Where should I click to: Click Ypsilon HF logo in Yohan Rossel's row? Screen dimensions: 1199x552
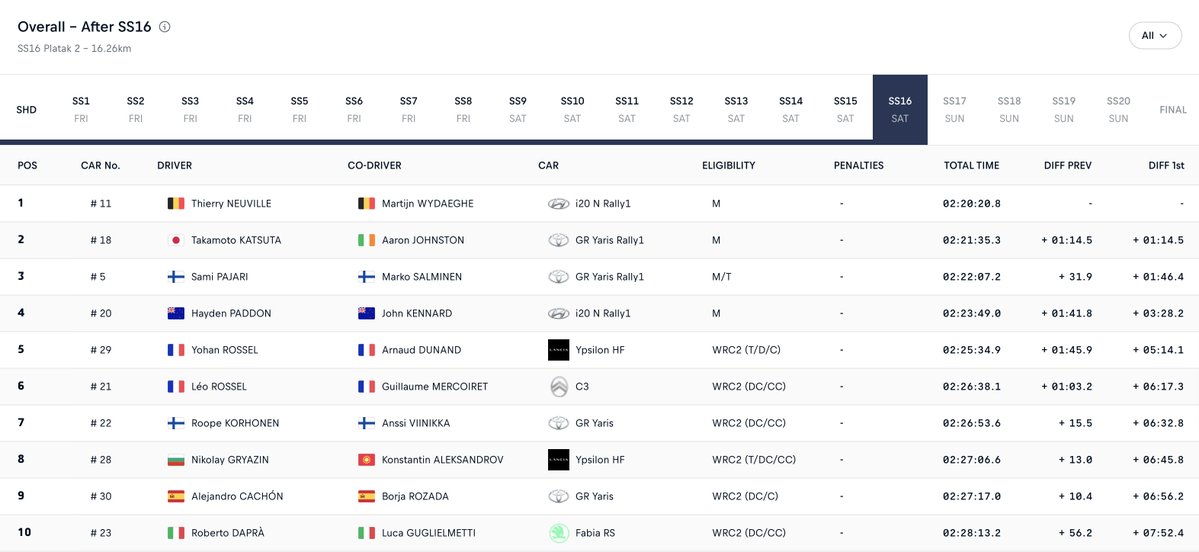point(558,350)
